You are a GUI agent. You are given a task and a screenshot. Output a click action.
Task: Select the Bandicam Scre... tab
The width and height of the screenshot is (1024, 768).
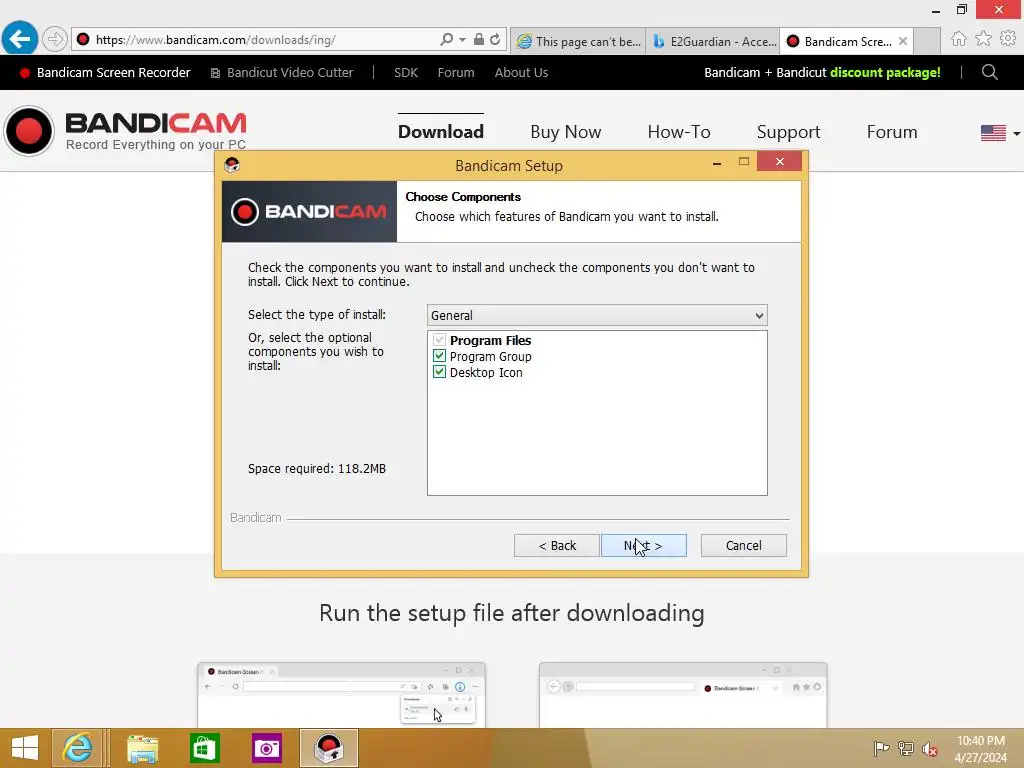847,41
